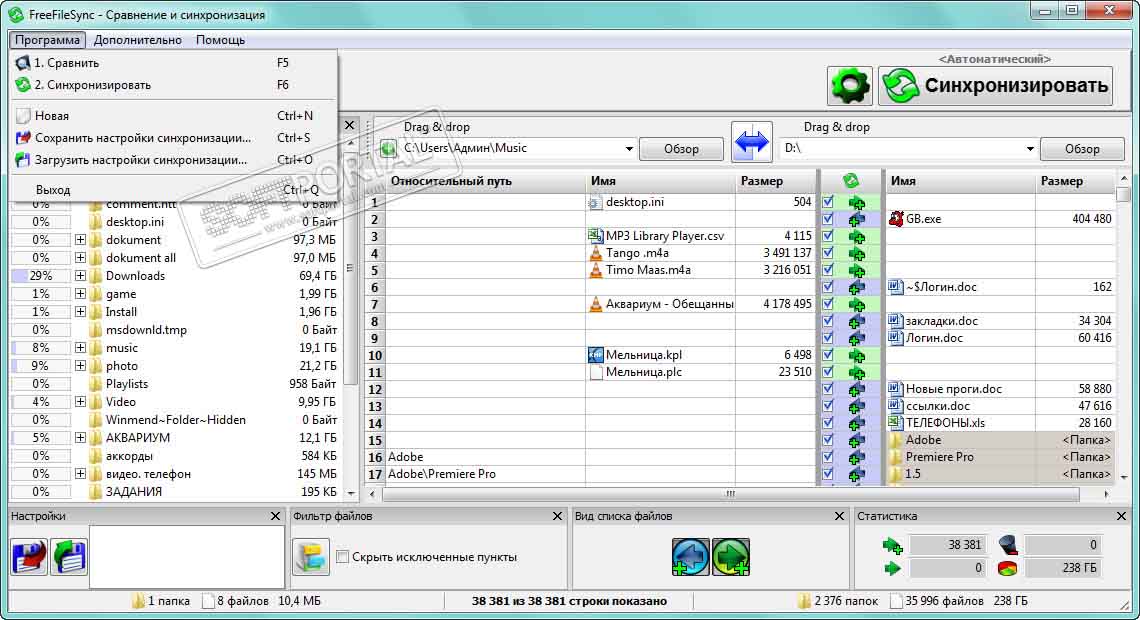Expand the dokument folder in tree
This screenshot has width=1140, height=620.
pyautogui.click(x=80, y=240)
